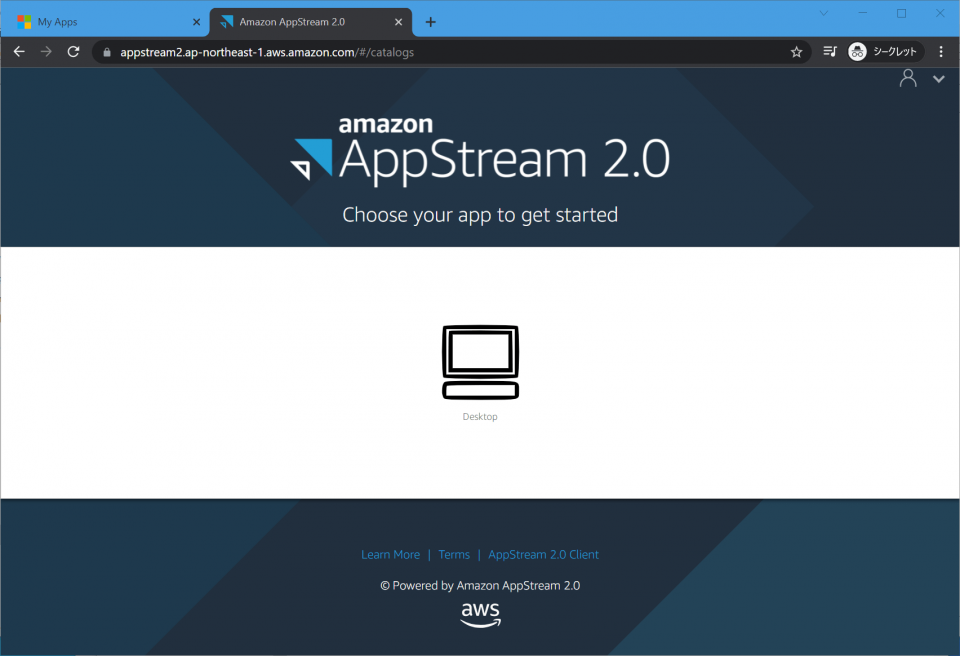Viewport: 960px width, 656px height.
Task: Click the AppStream 2.0 logo arrow icon
Action: tap(312, 159)
